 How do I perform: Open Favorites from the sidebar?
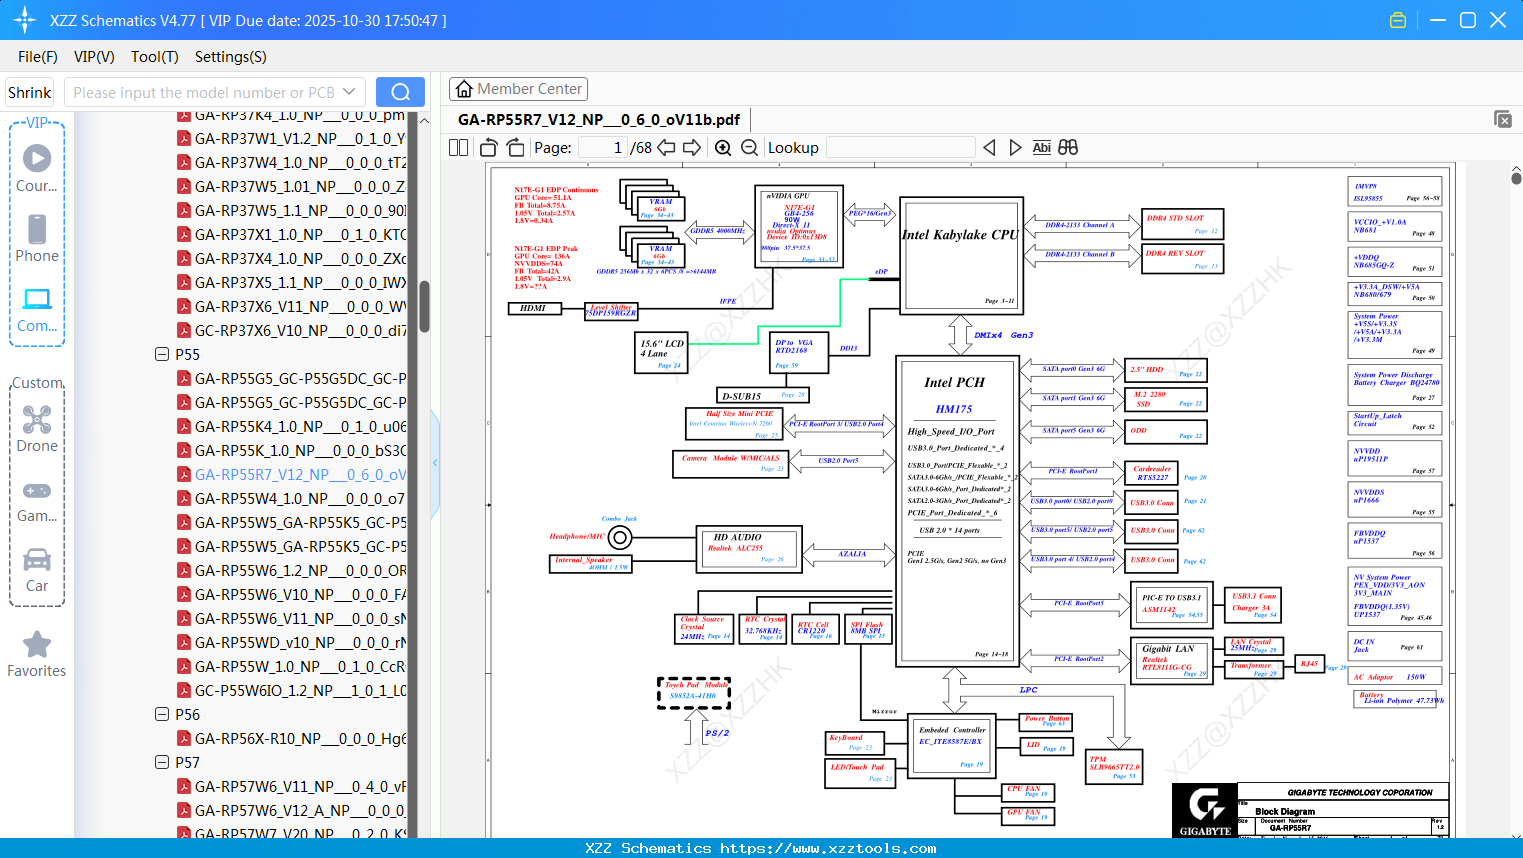click(x=37, y=655)
